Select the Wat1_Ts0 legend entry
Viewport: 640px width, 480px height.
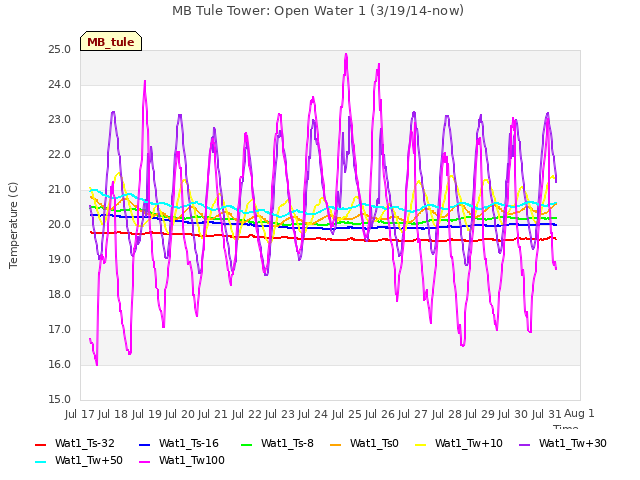click(x=364, y=443)
